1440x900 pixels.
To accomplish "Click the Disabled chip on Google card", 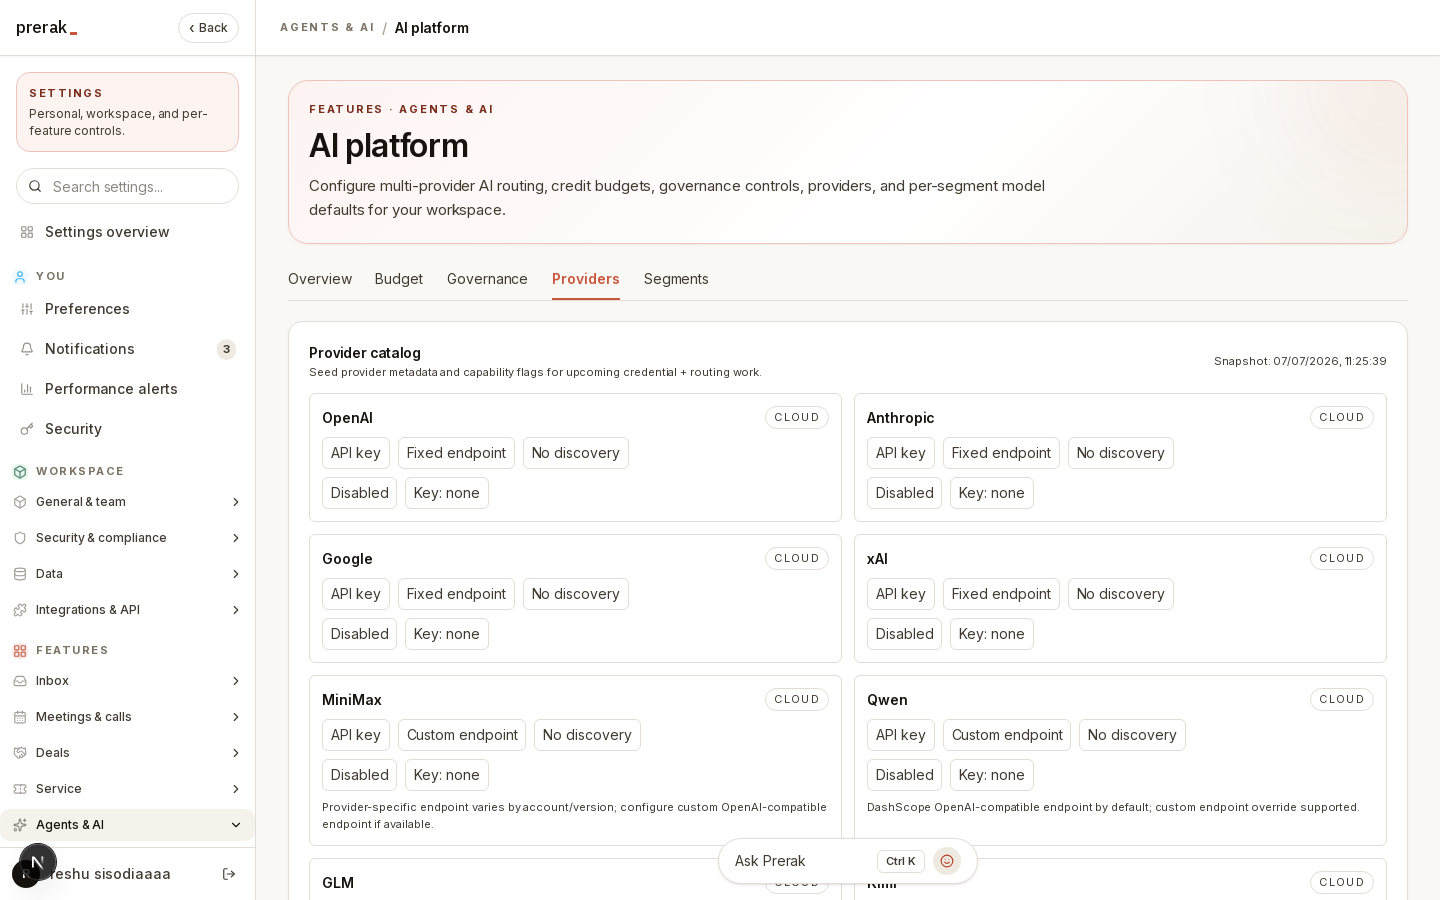I will (359, 634).
